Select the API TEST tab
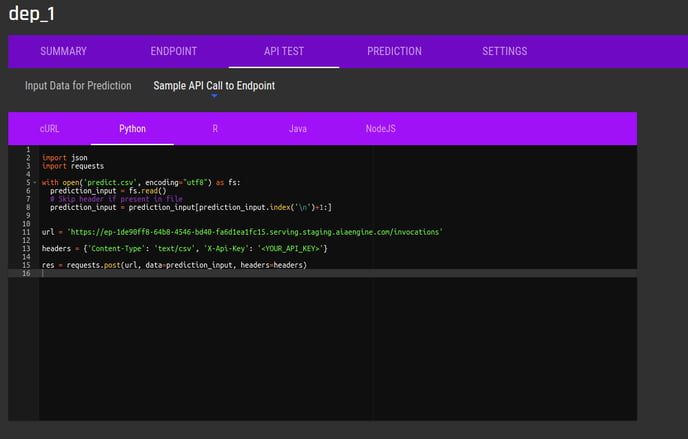Screen dimensions: 688x439 click(284, 51)
